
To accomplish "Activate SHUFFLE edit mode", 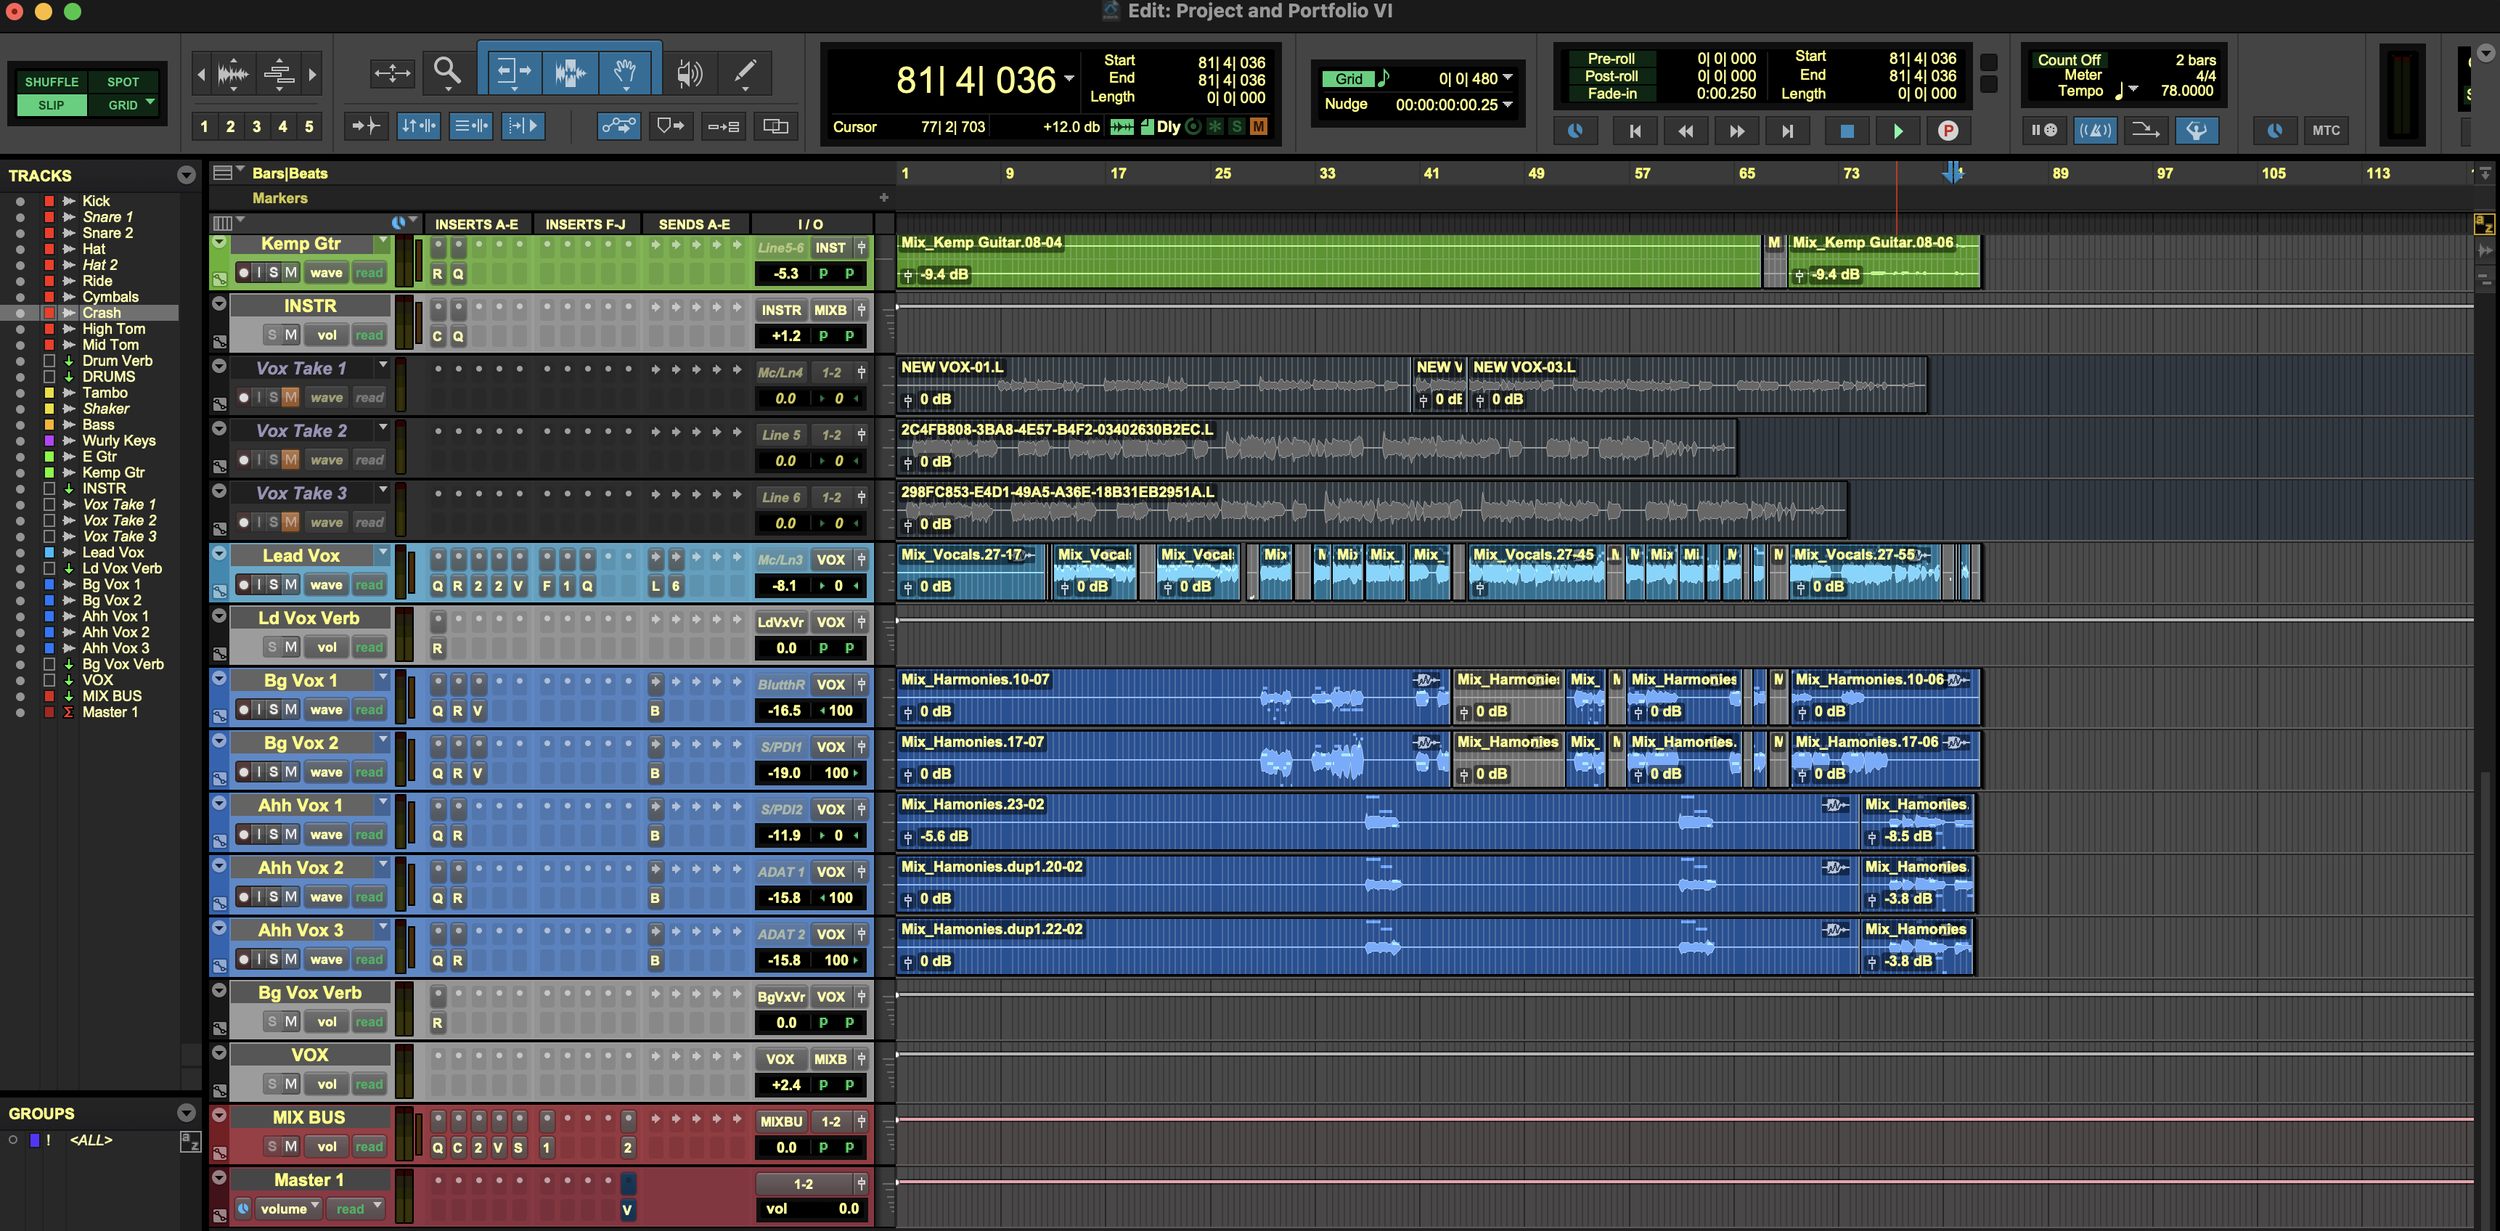I will click(x=51, y=82).
